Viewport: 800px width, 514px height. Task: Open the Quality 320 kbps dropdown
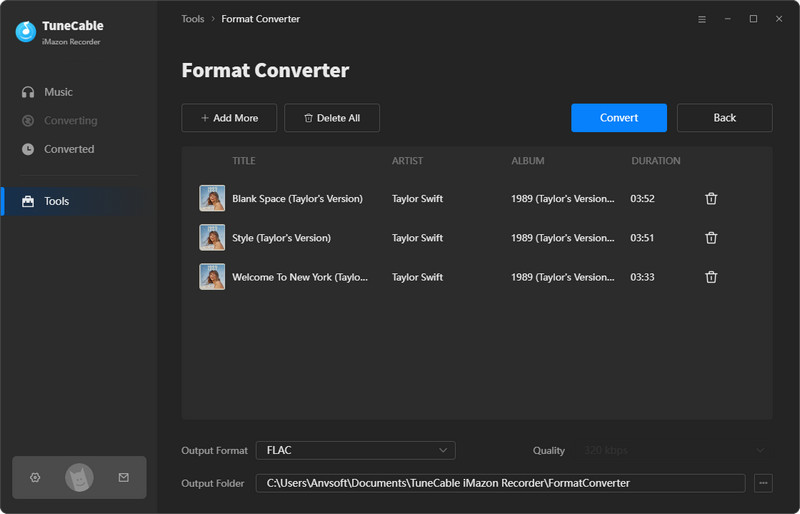674,450
